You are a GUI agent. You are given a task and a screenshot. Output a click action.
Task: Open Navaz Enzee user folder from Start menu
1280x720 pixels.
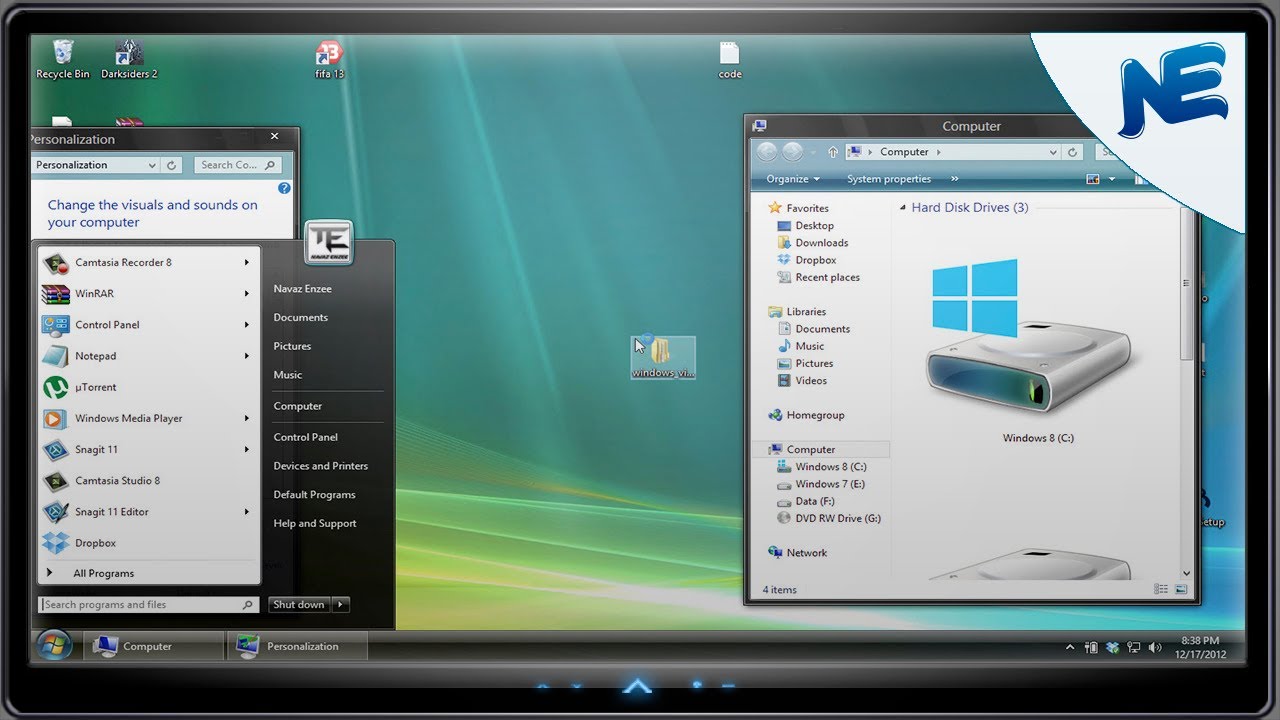[303, 289]
